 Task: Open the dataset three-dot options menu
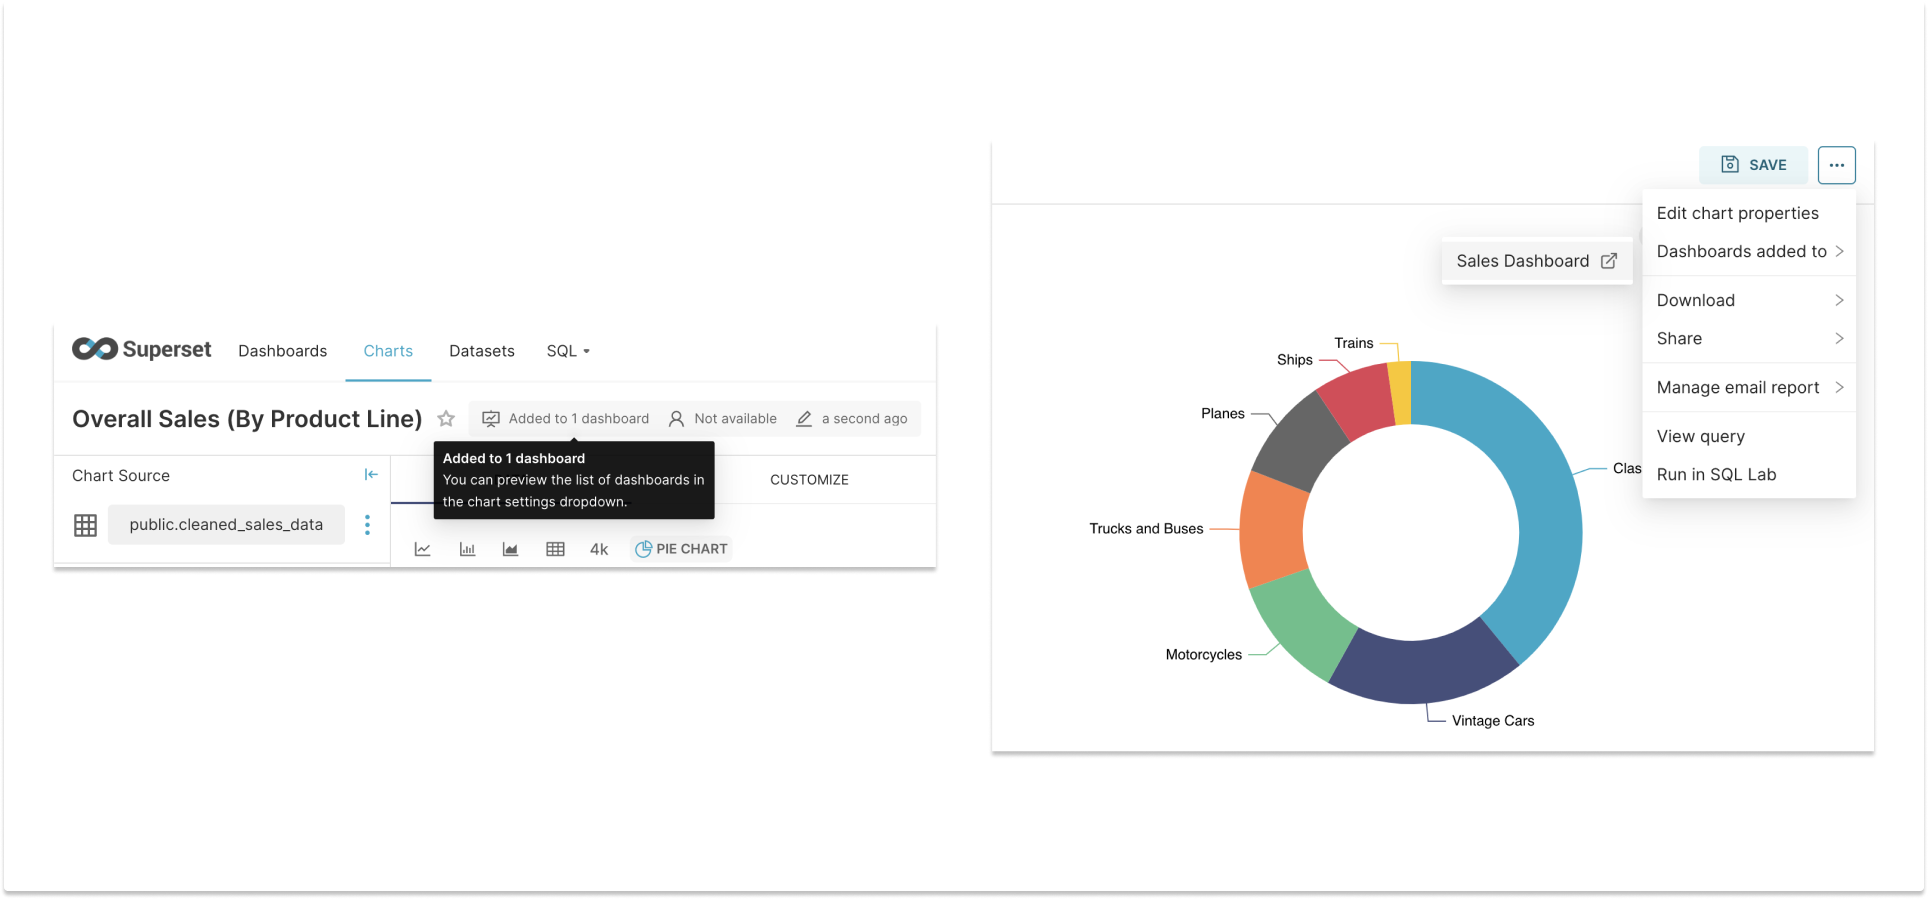click(x=367, y=525)
